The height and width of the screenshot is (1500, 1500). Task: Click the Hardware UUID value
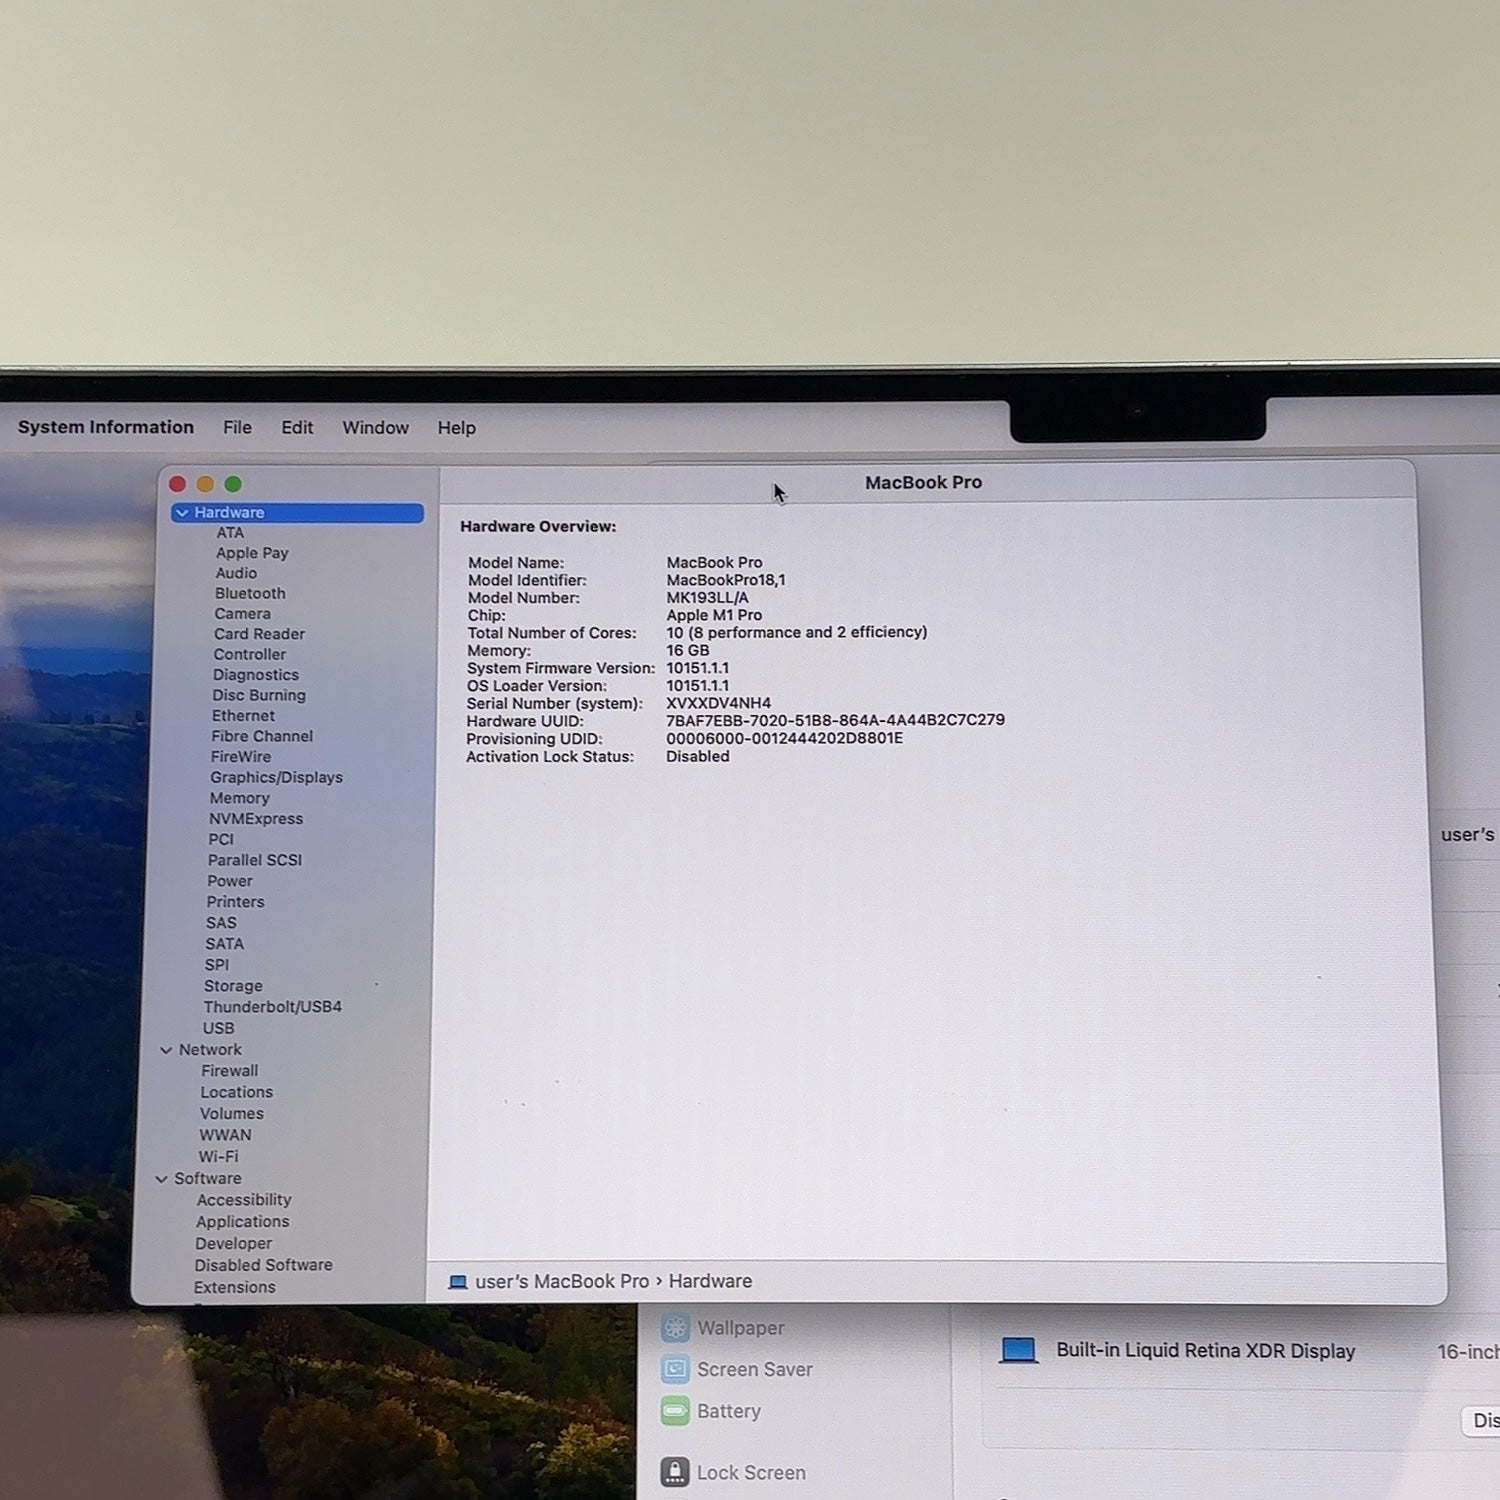835,720
